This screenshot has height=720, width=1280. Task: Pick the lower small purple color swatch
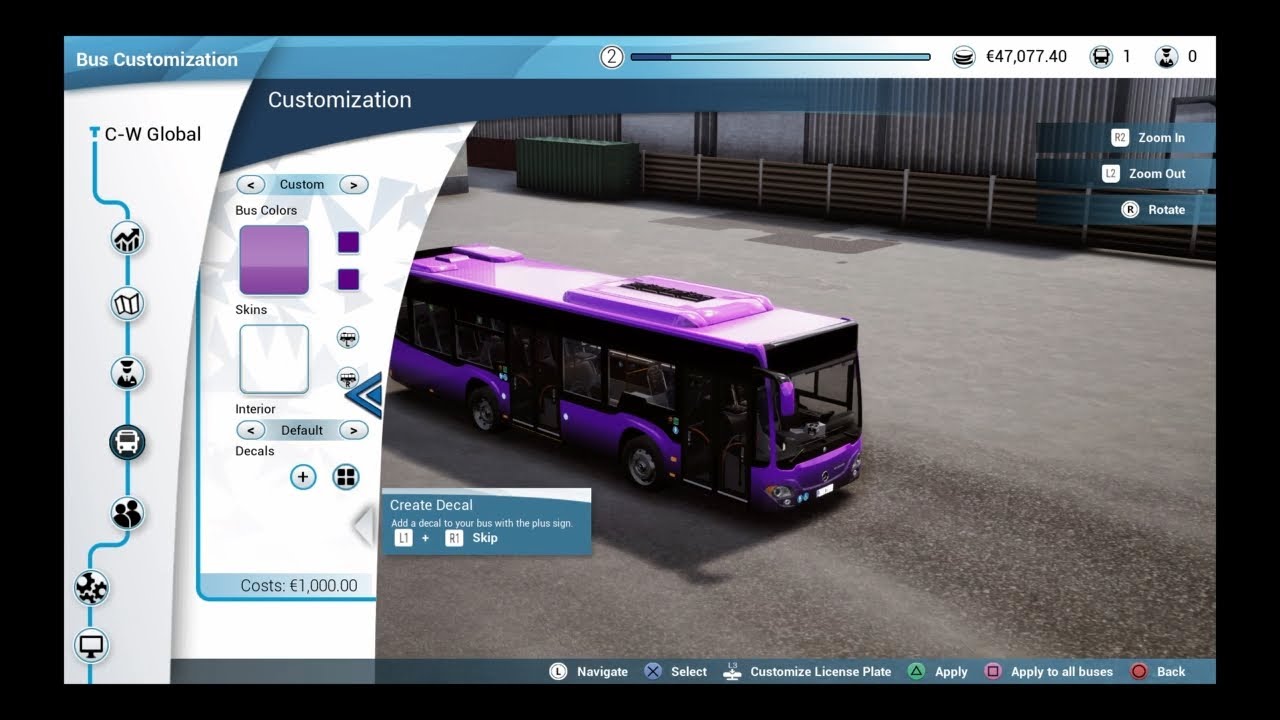point(348,279)
